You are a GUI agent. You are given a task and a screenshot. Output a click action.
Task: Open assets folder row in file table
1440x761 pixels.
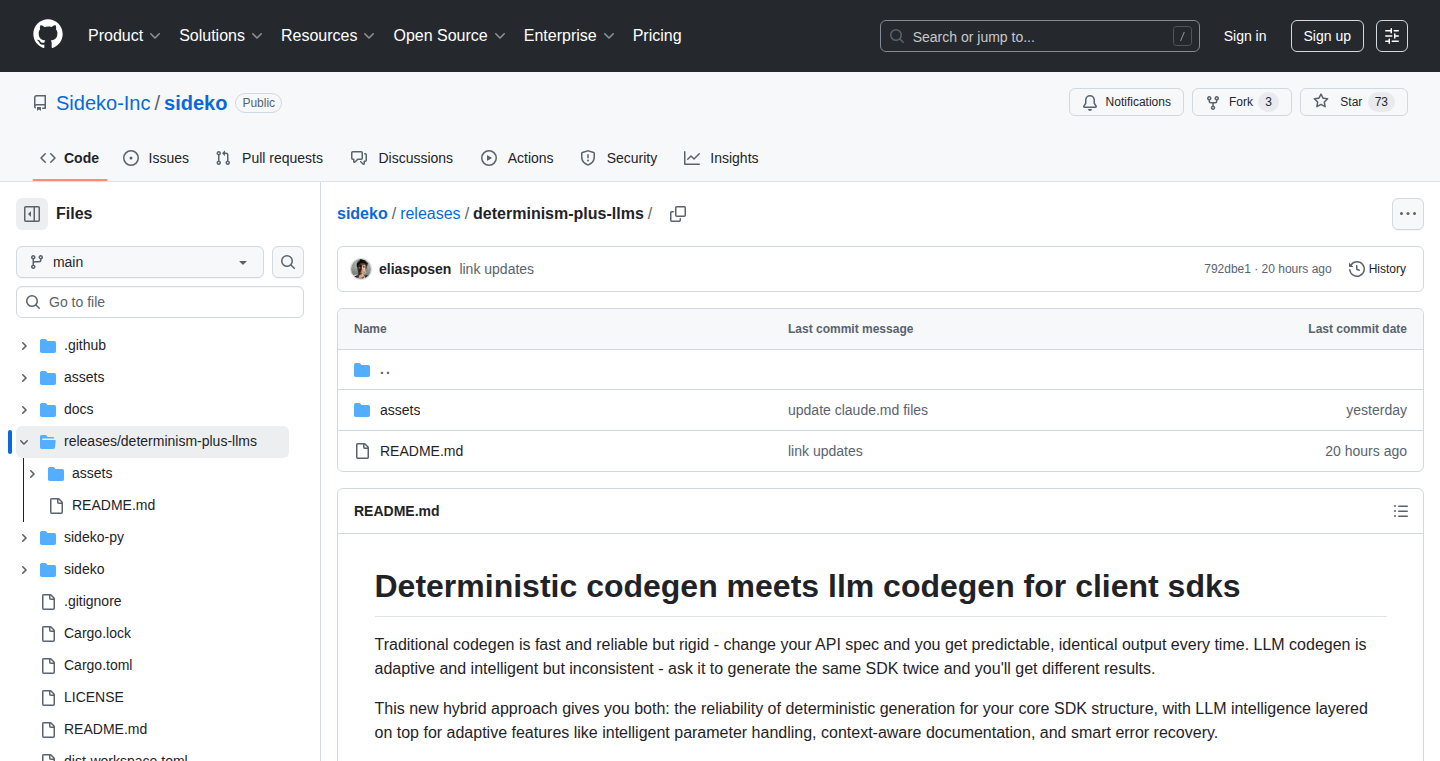(x=400, y=410)
